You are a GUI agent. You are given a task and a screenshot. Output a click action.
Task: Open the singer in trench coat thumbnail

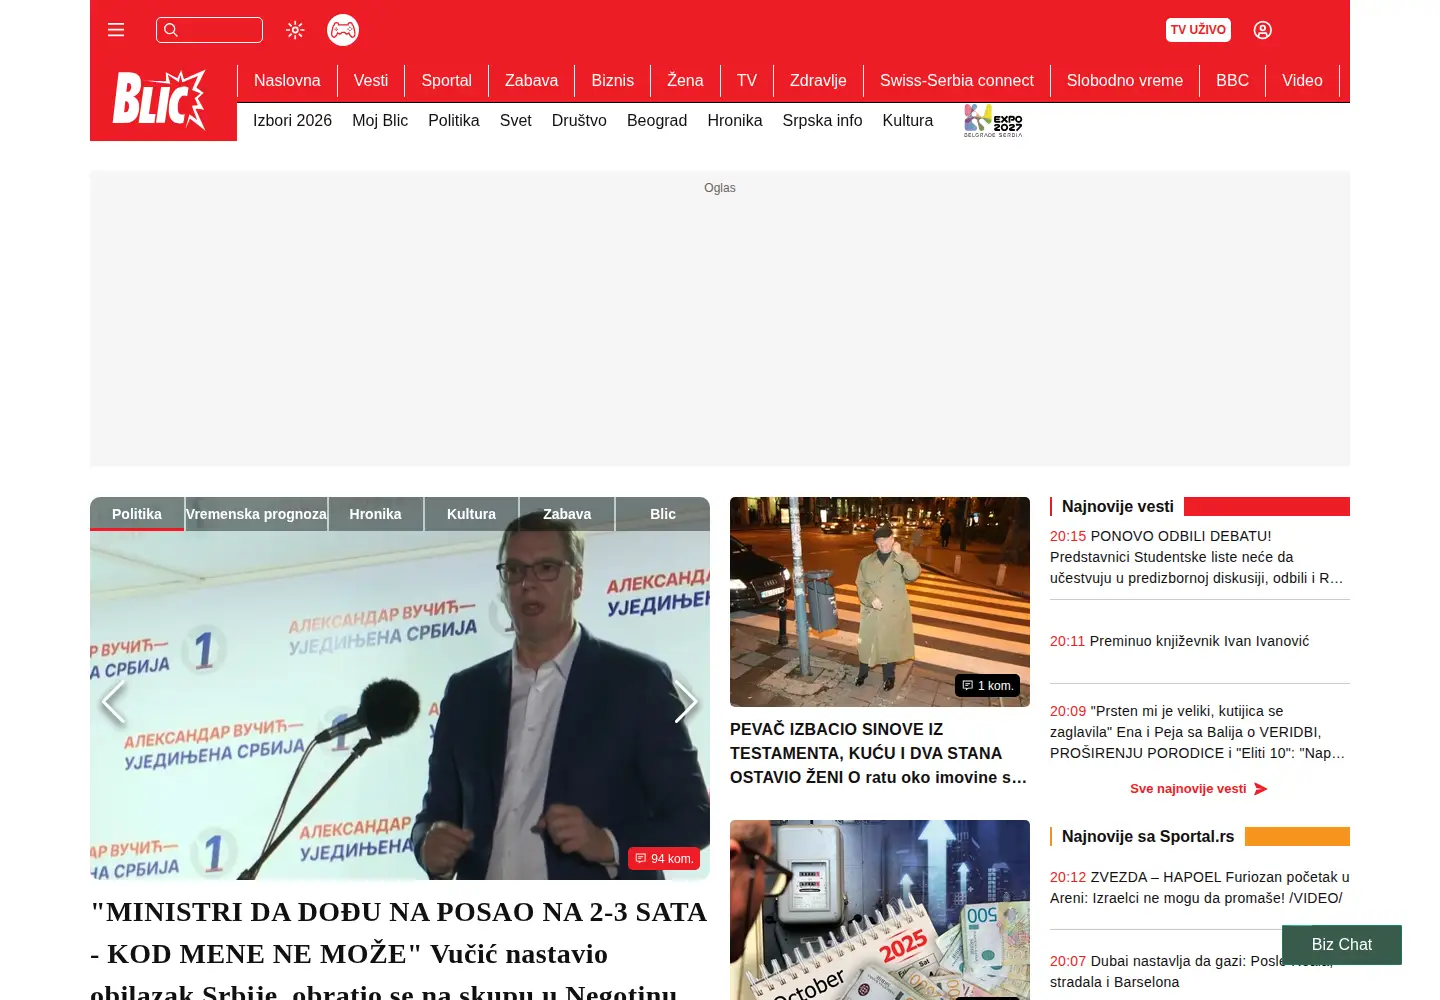coord(880,602)
